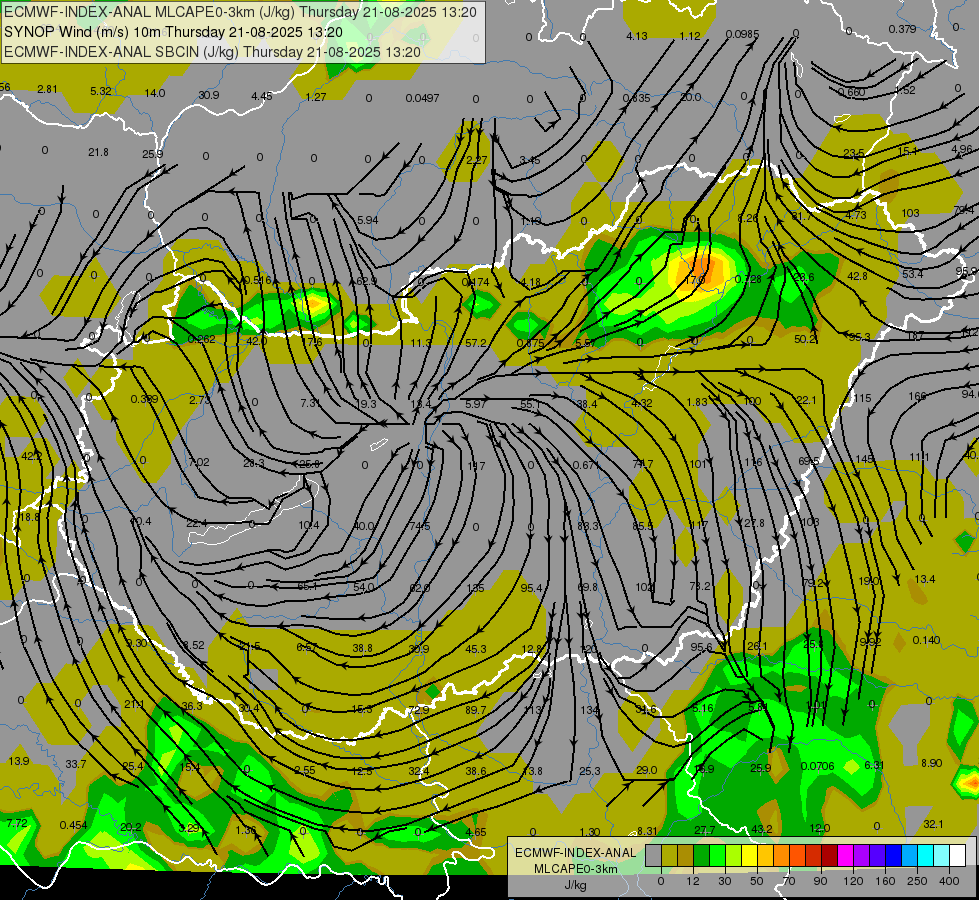Select the MLCAPE0-3km legend label
979x900 pixels.
point(576,868)
